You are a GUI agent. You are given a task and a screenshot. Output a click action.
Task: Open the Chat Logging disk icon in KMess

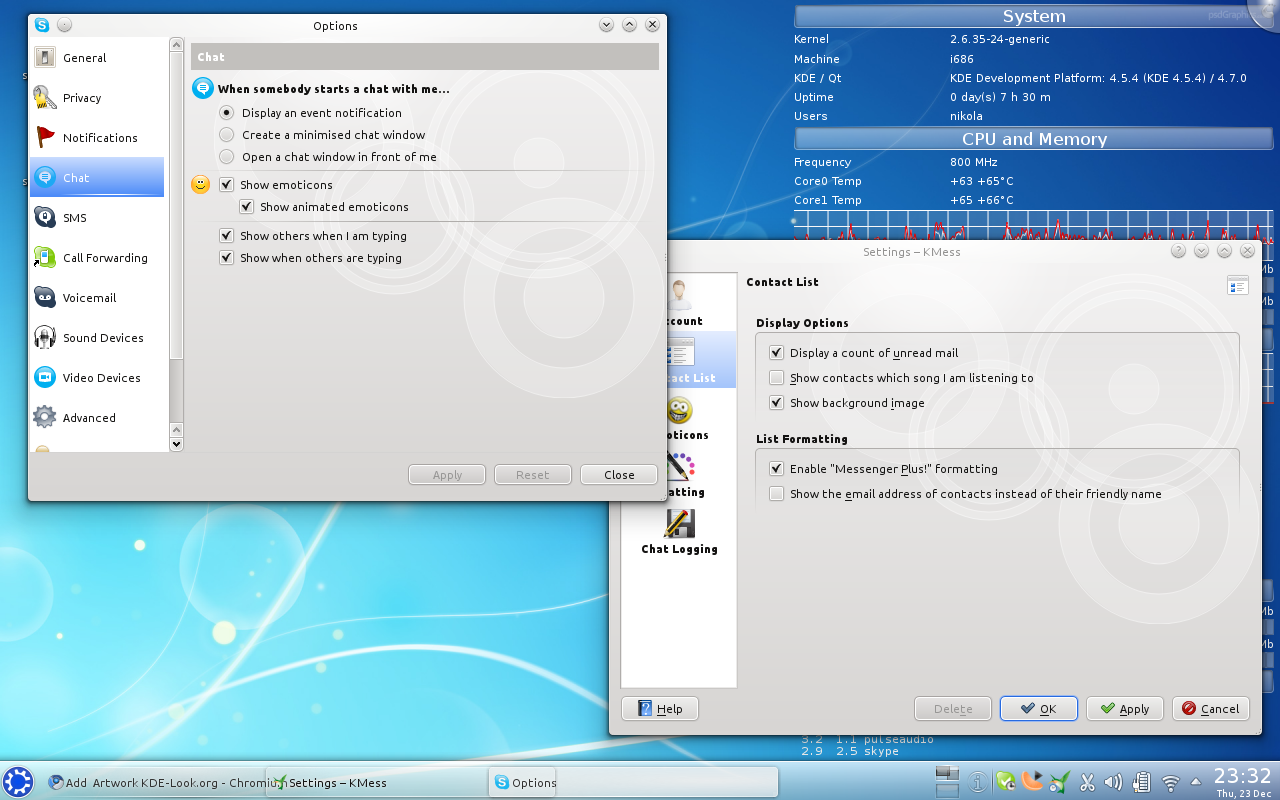pos(680,524)
